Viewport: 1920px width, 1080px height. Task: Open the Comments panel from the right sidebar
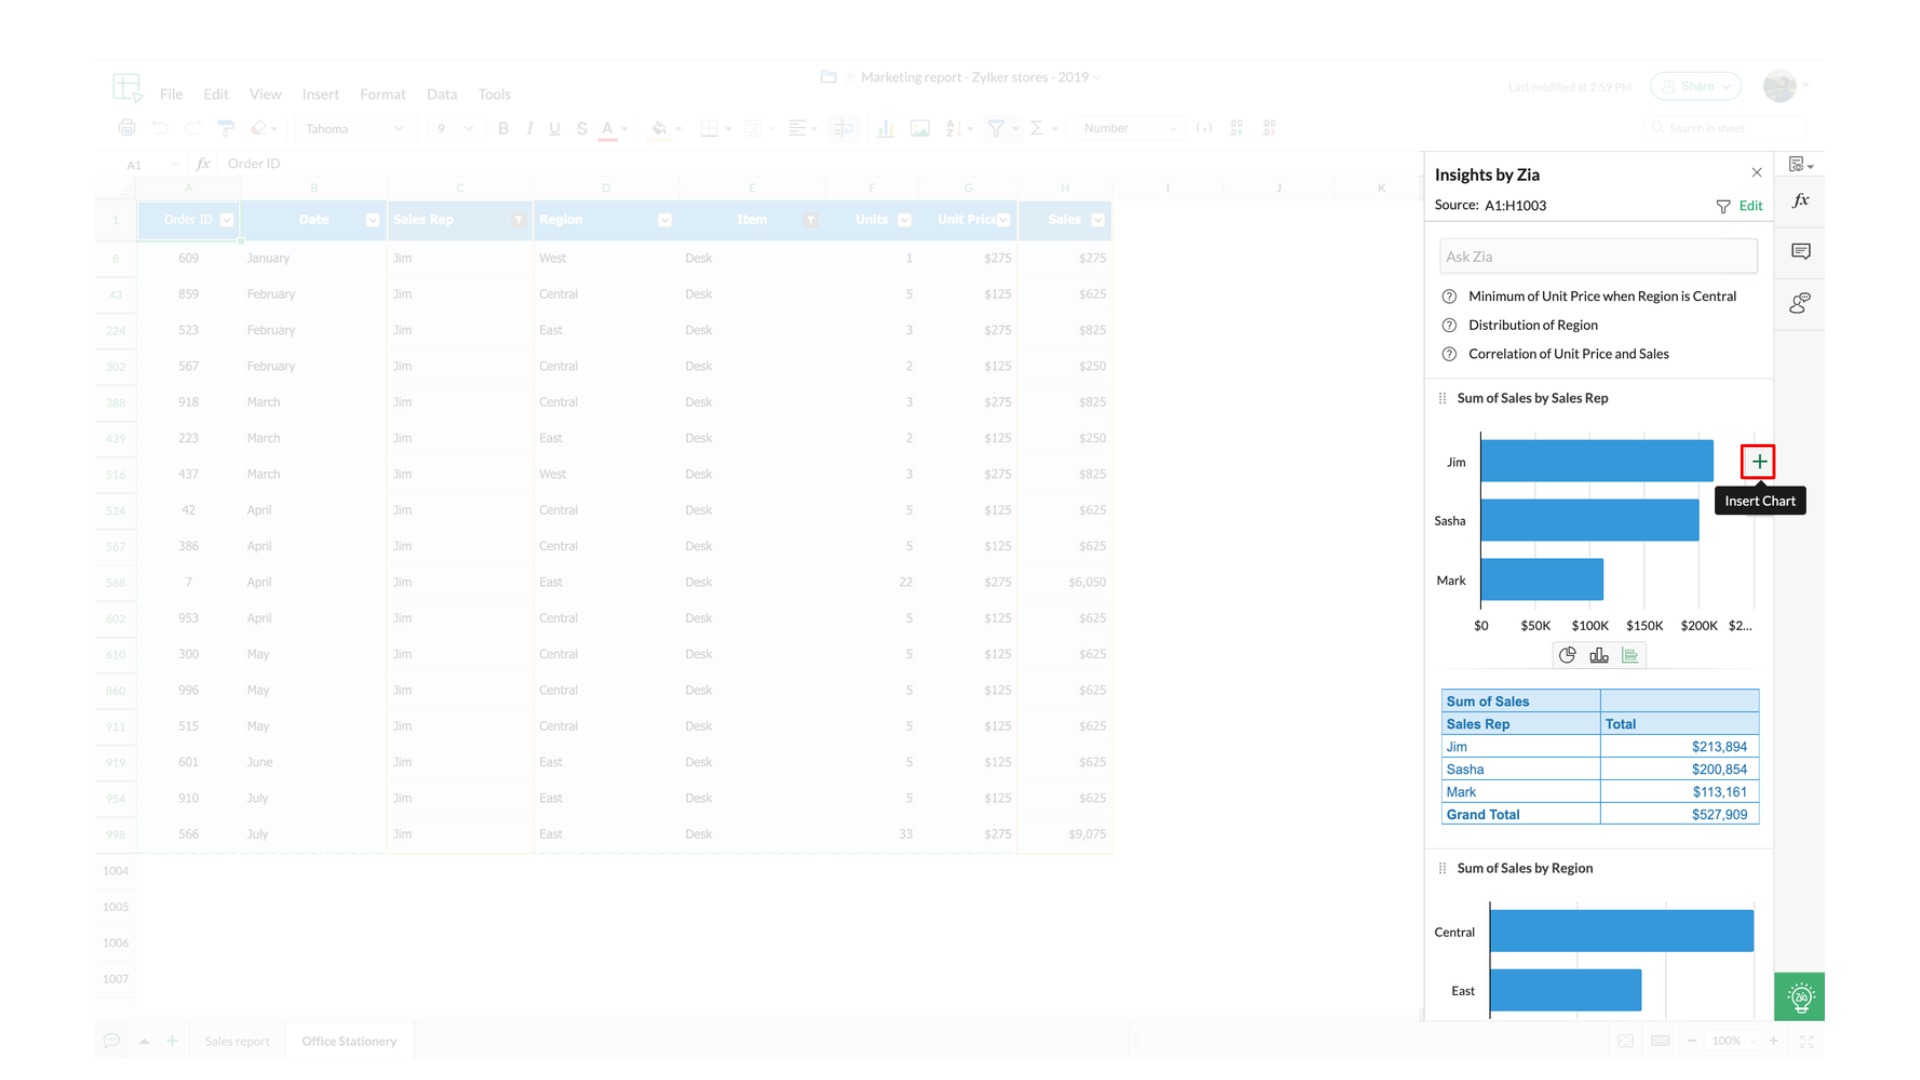[1800, 251]
